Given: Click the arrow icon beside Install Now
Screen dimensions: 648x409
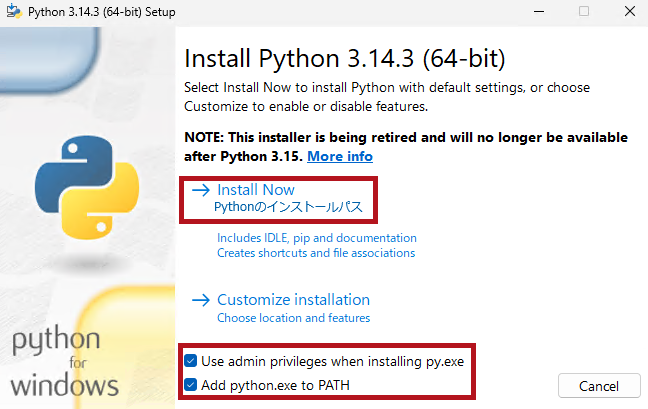Looking at the screenshot, I should (200, 190).
